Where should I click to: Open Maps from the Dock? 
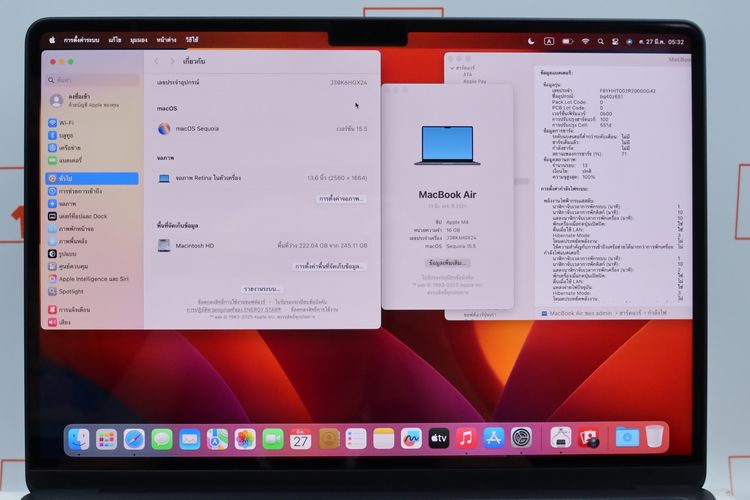click(217, 439)
